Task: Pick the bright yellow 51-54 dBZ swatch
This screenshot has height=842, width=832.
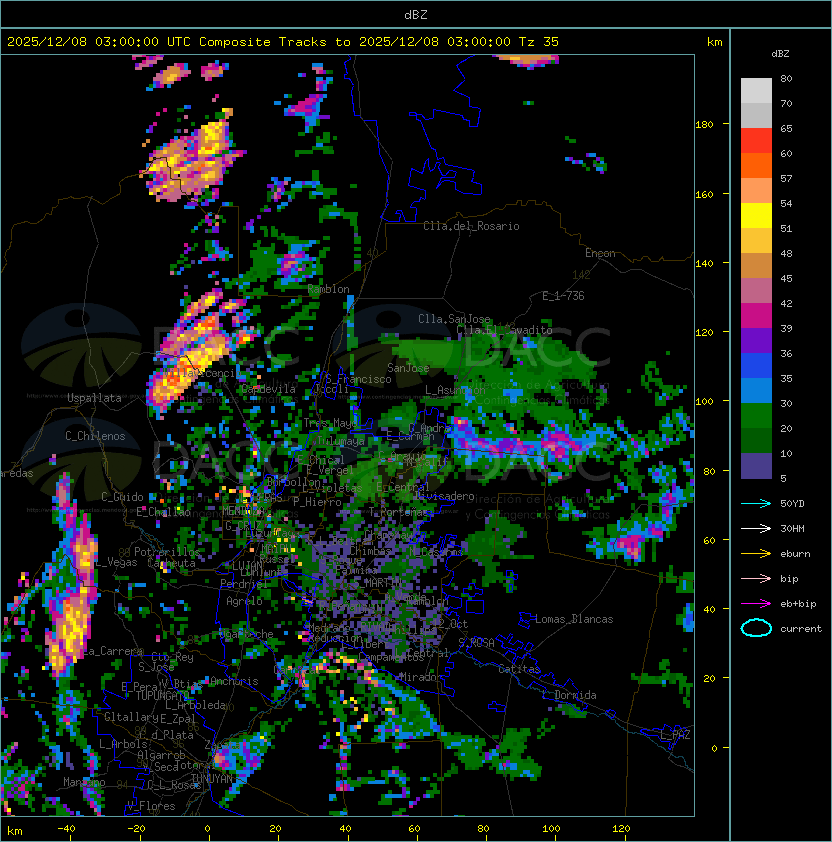Action: (756, 215)
